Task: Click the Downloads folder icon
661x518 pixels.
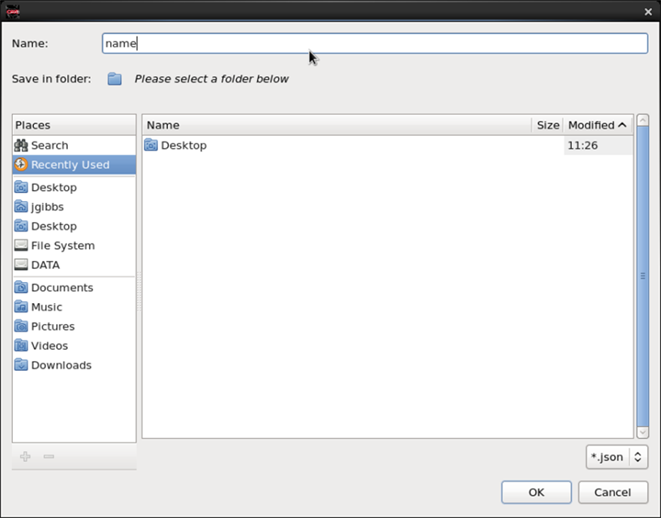Action: coord(21,365)
